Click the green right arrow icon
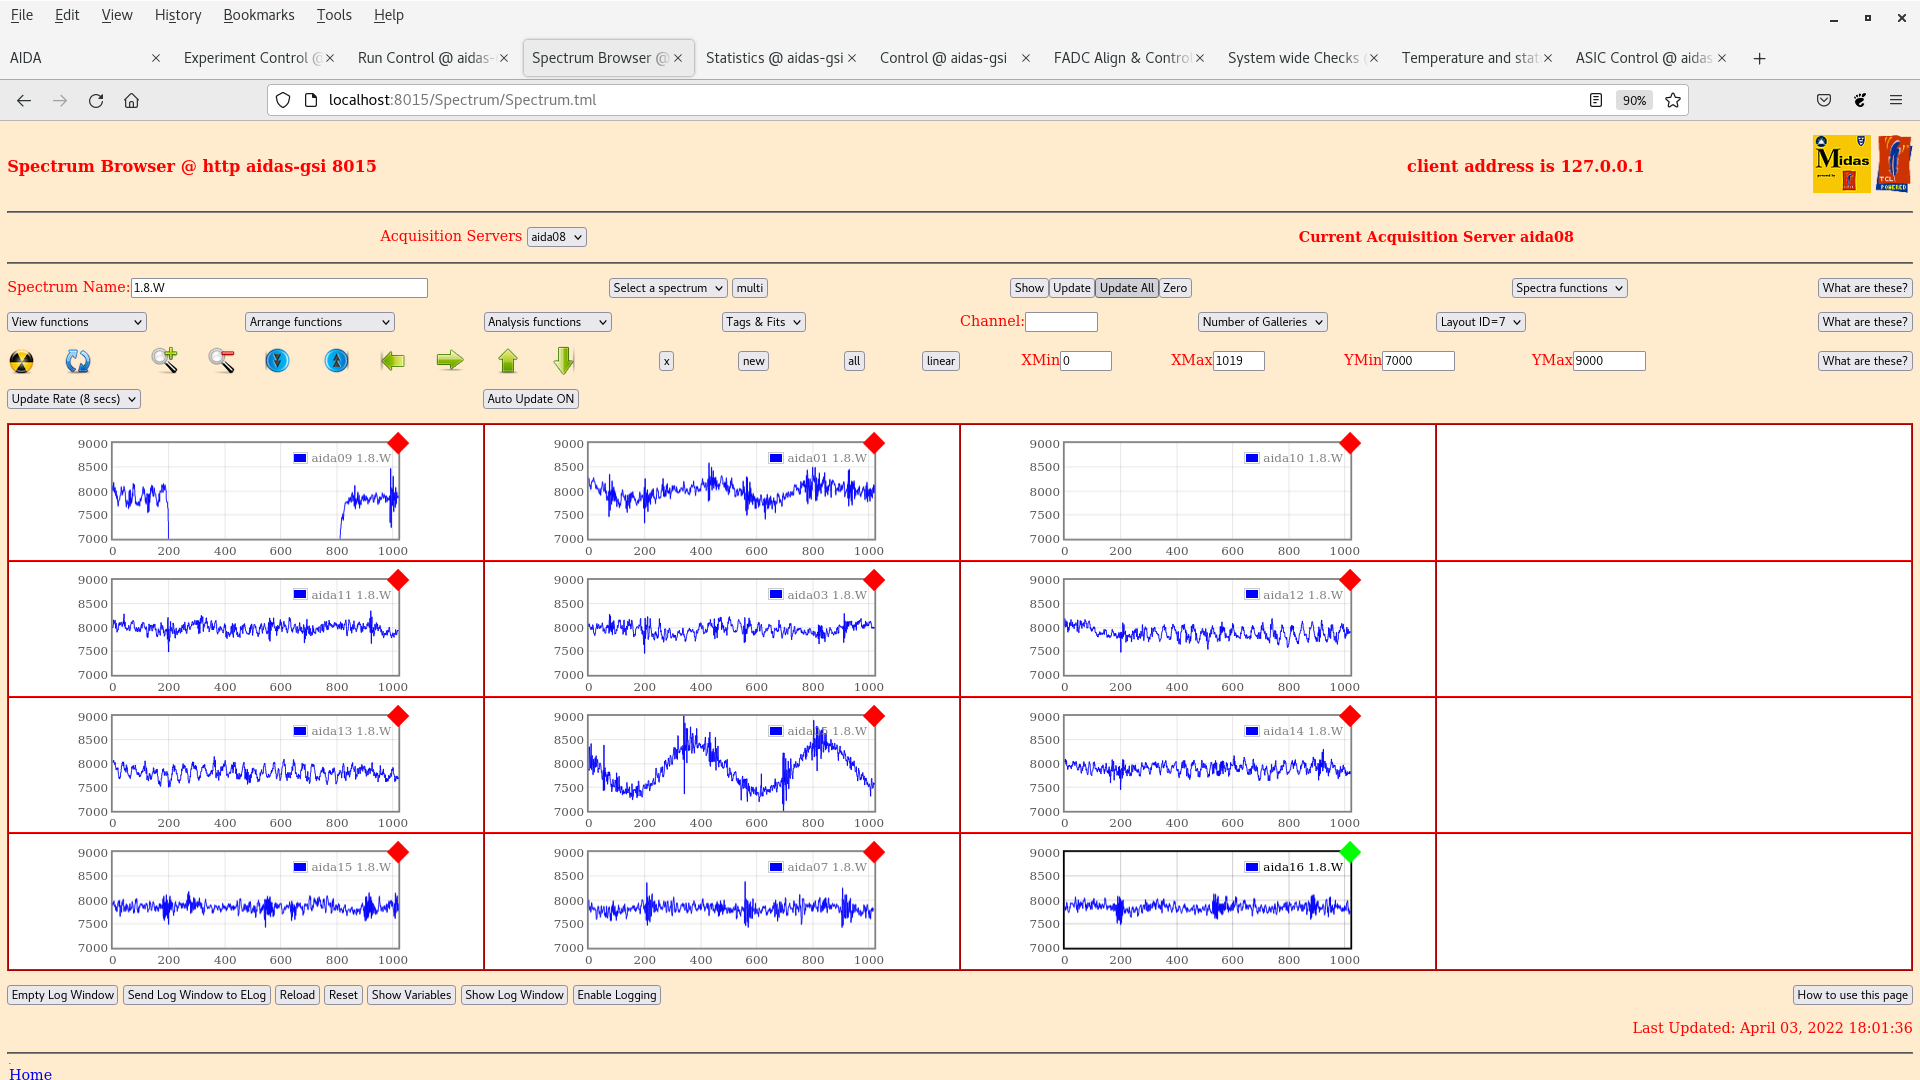The width and height of the screenshot is (1920, 1080). click(x=450, y=361)
